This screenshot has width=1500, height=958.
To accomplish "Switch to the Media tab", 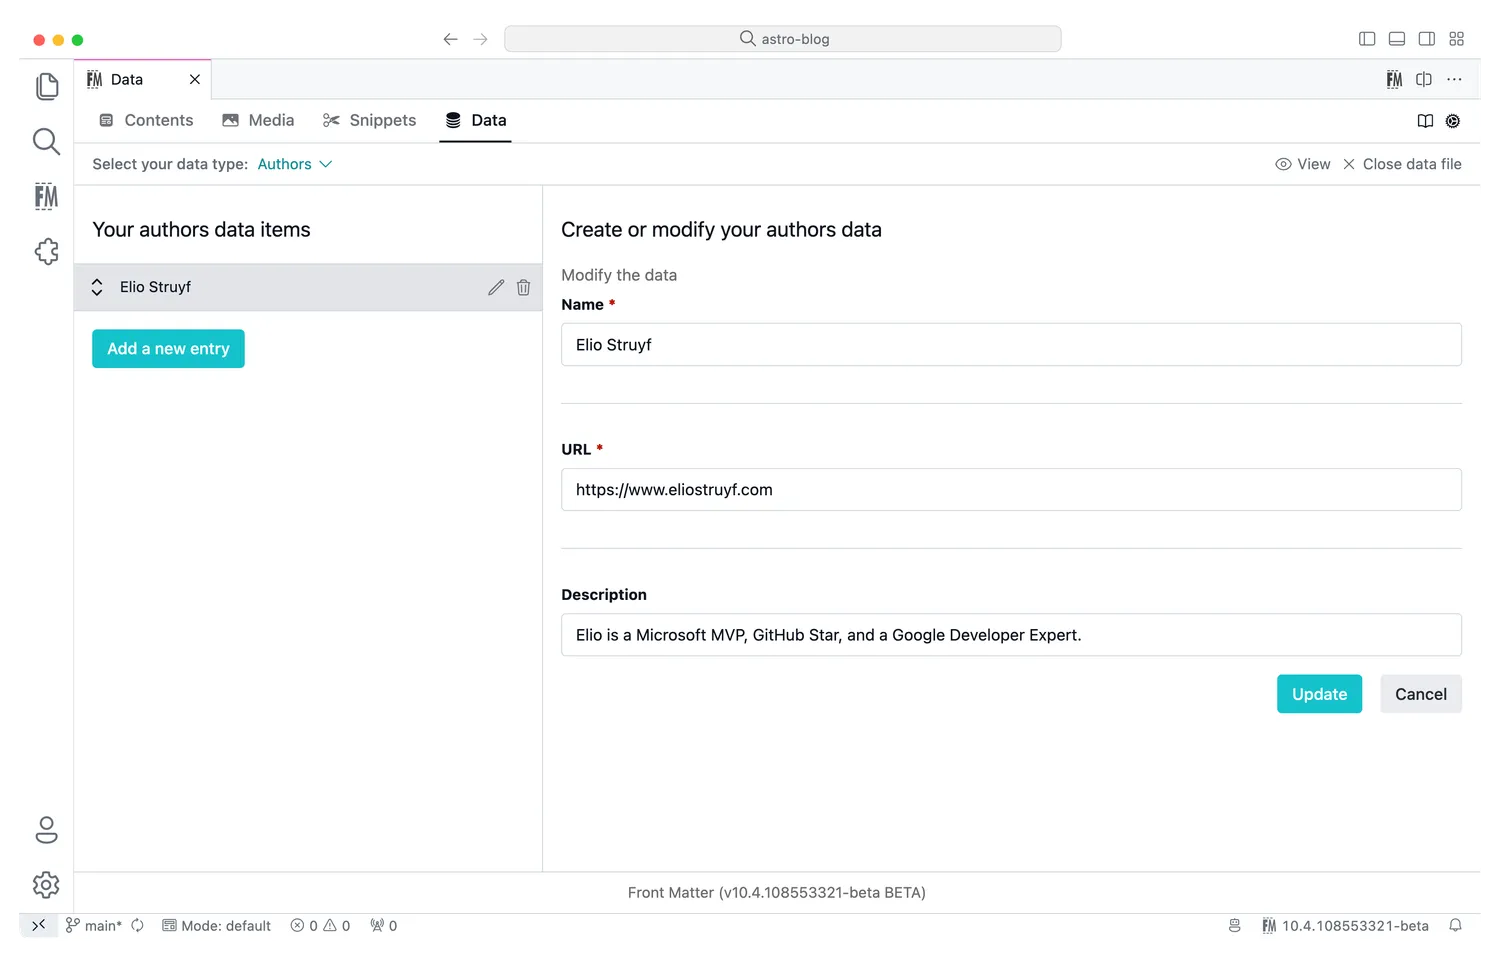I will point(258,120).
